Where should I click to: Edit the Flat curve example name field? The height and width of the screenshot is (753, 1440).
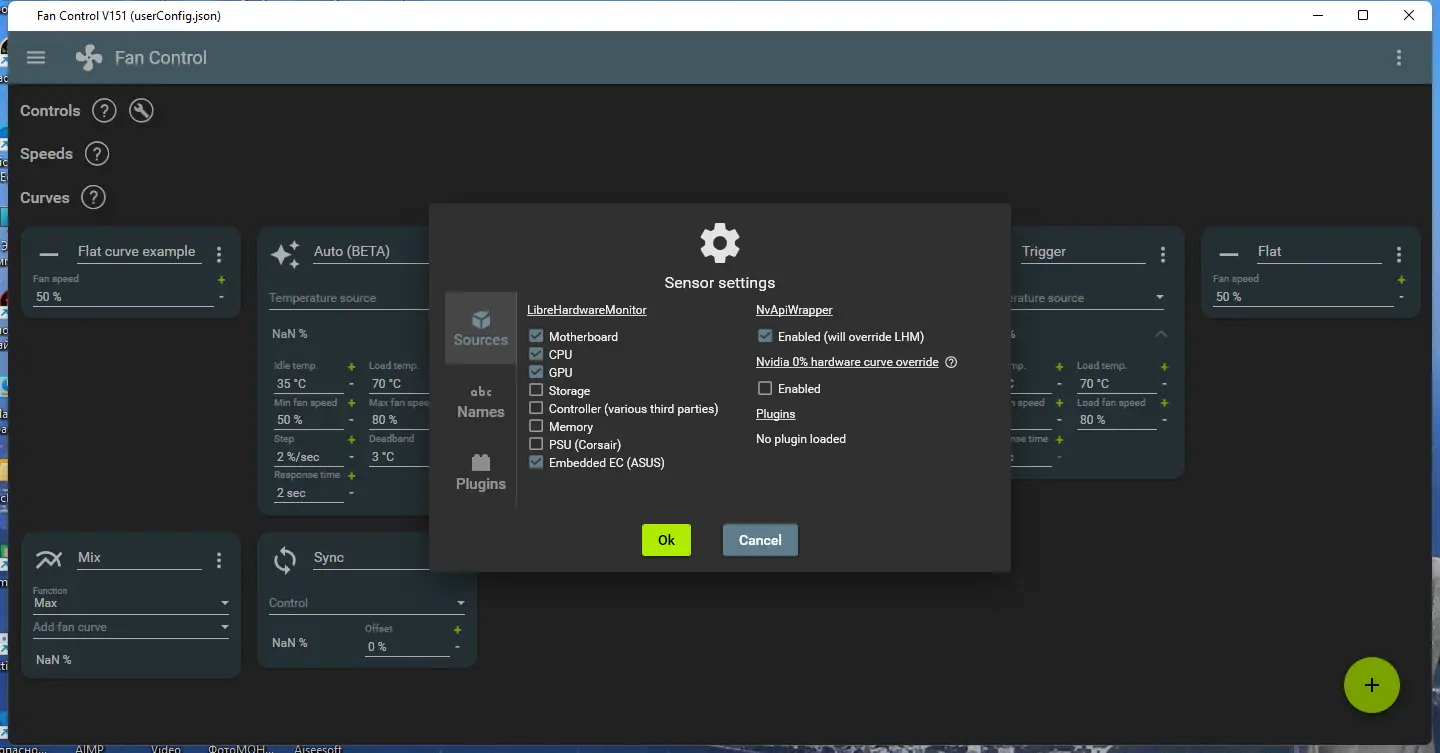[x=139, y=252]
